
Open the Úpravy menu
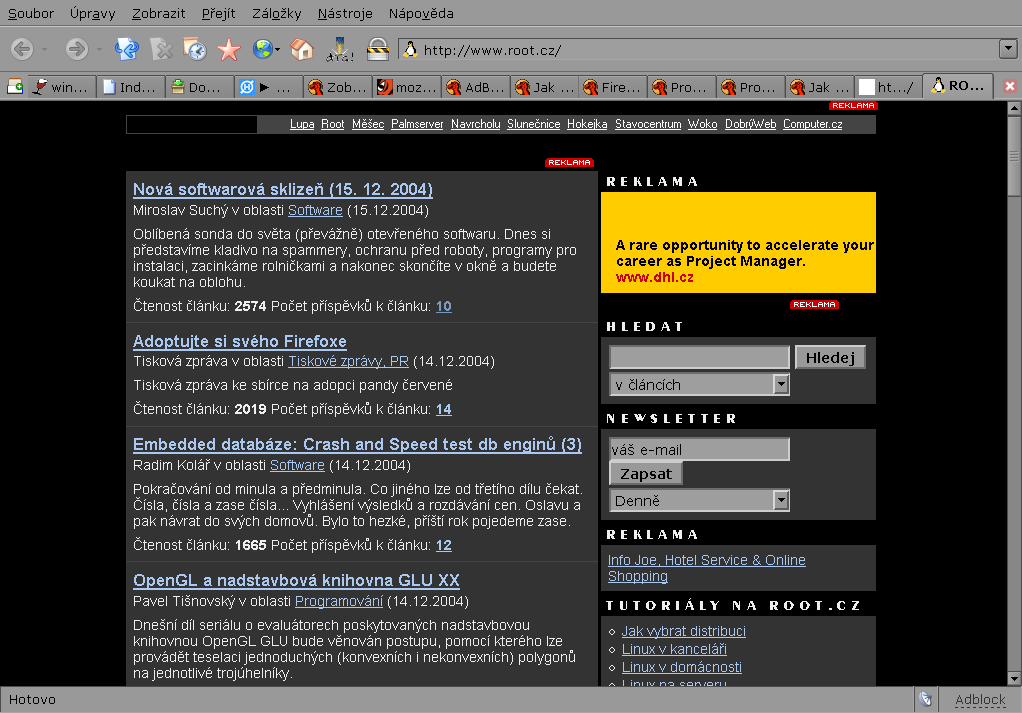[93, 13]
